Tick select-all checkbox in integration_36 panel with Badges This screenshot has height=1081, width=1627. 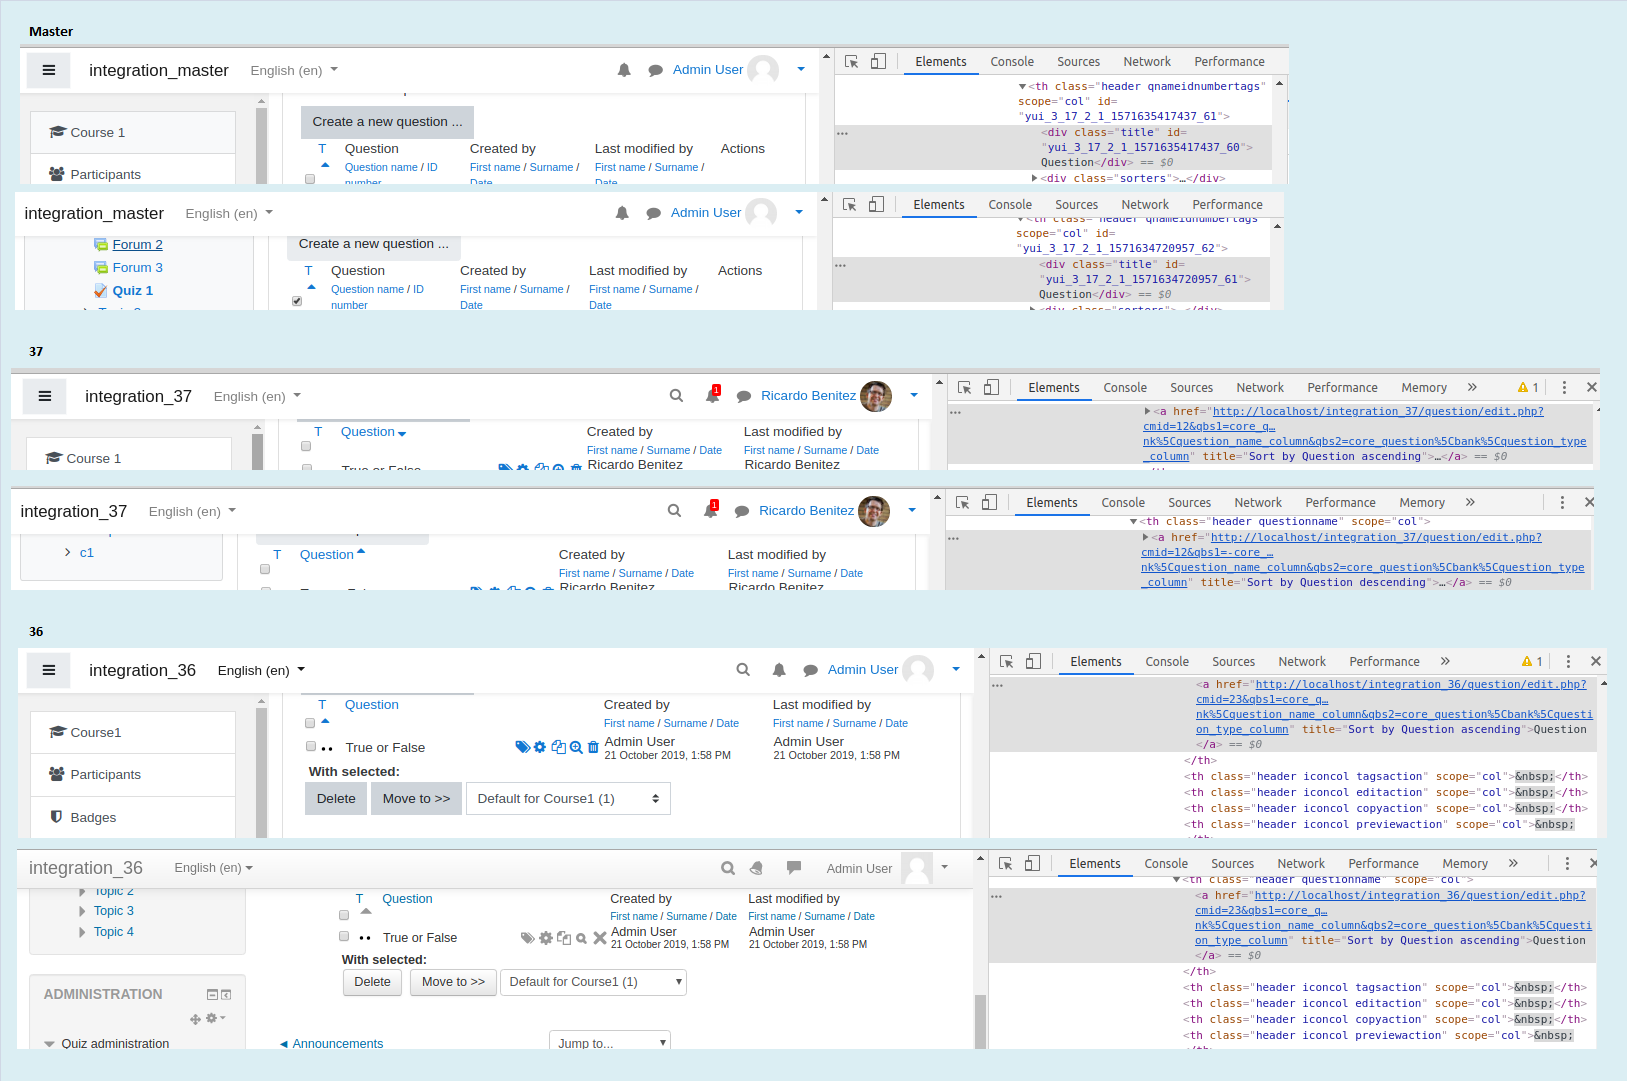(x=310, y=723)
